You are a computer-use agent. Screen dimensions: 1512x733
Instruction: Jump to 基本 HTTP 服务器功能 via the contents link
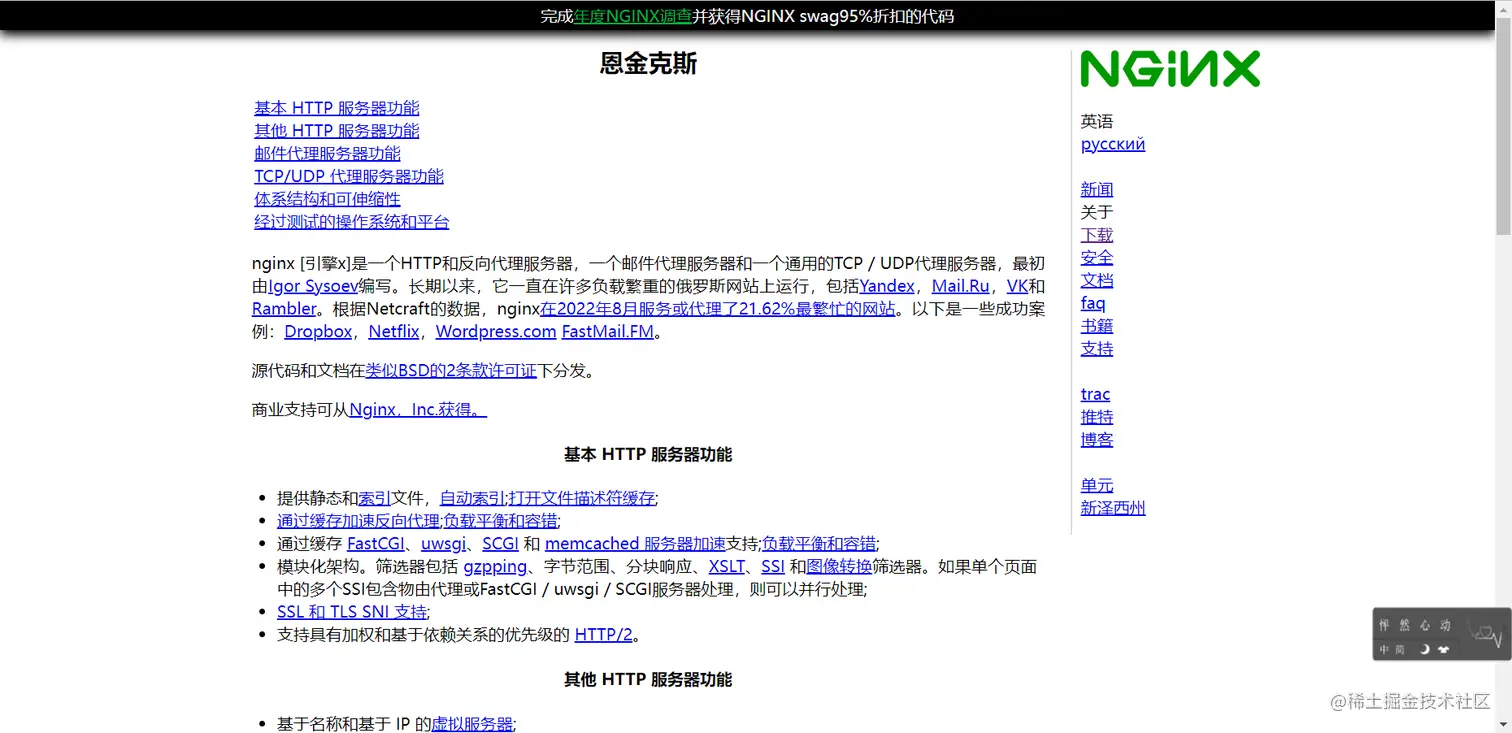[337, 108]
